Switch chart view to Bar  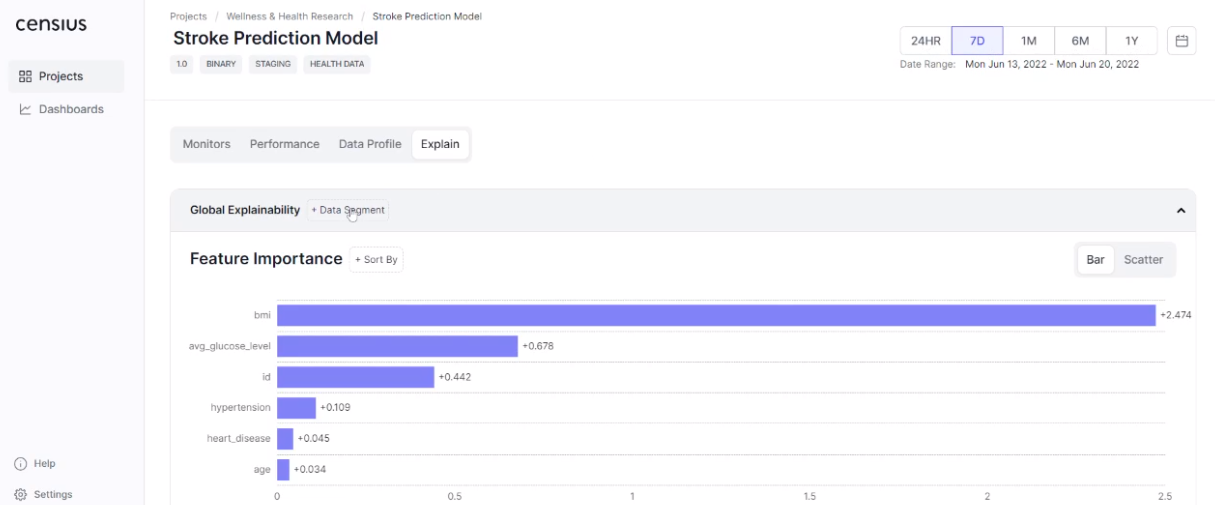point(1095,260)
